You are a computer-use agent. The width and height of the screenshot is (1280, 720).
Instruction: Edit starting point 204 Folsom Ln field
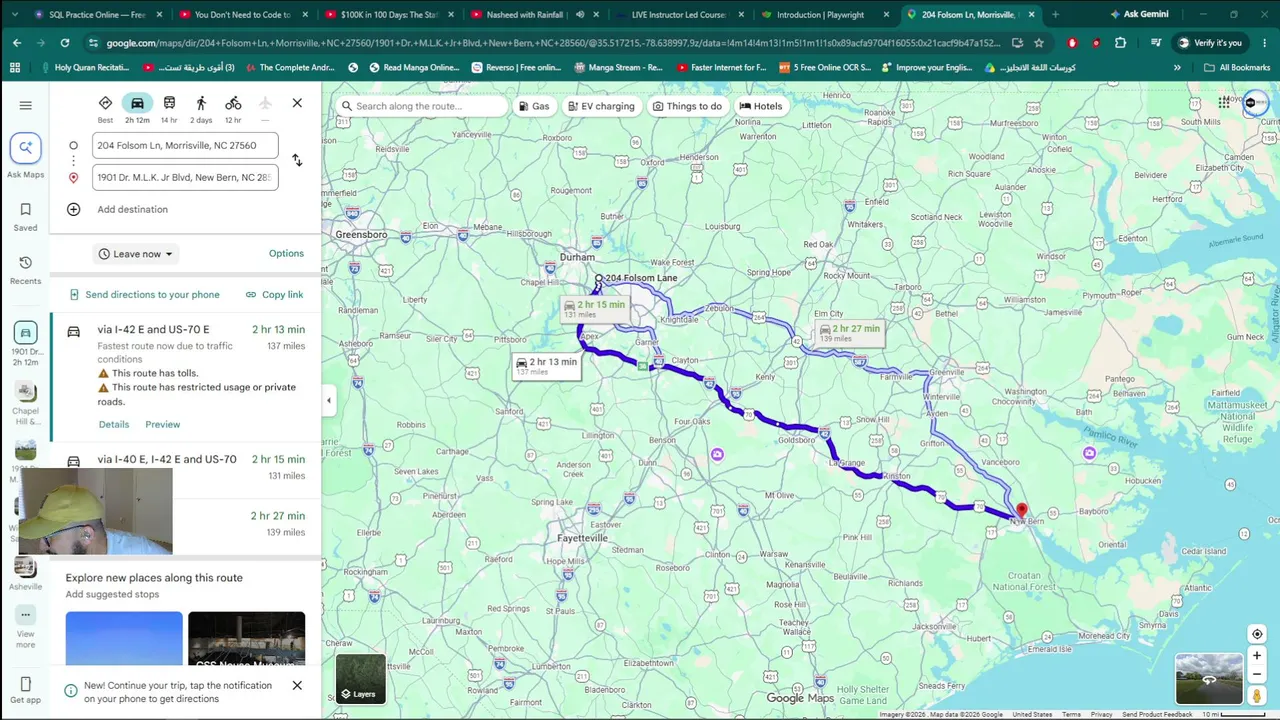point(185,146)
